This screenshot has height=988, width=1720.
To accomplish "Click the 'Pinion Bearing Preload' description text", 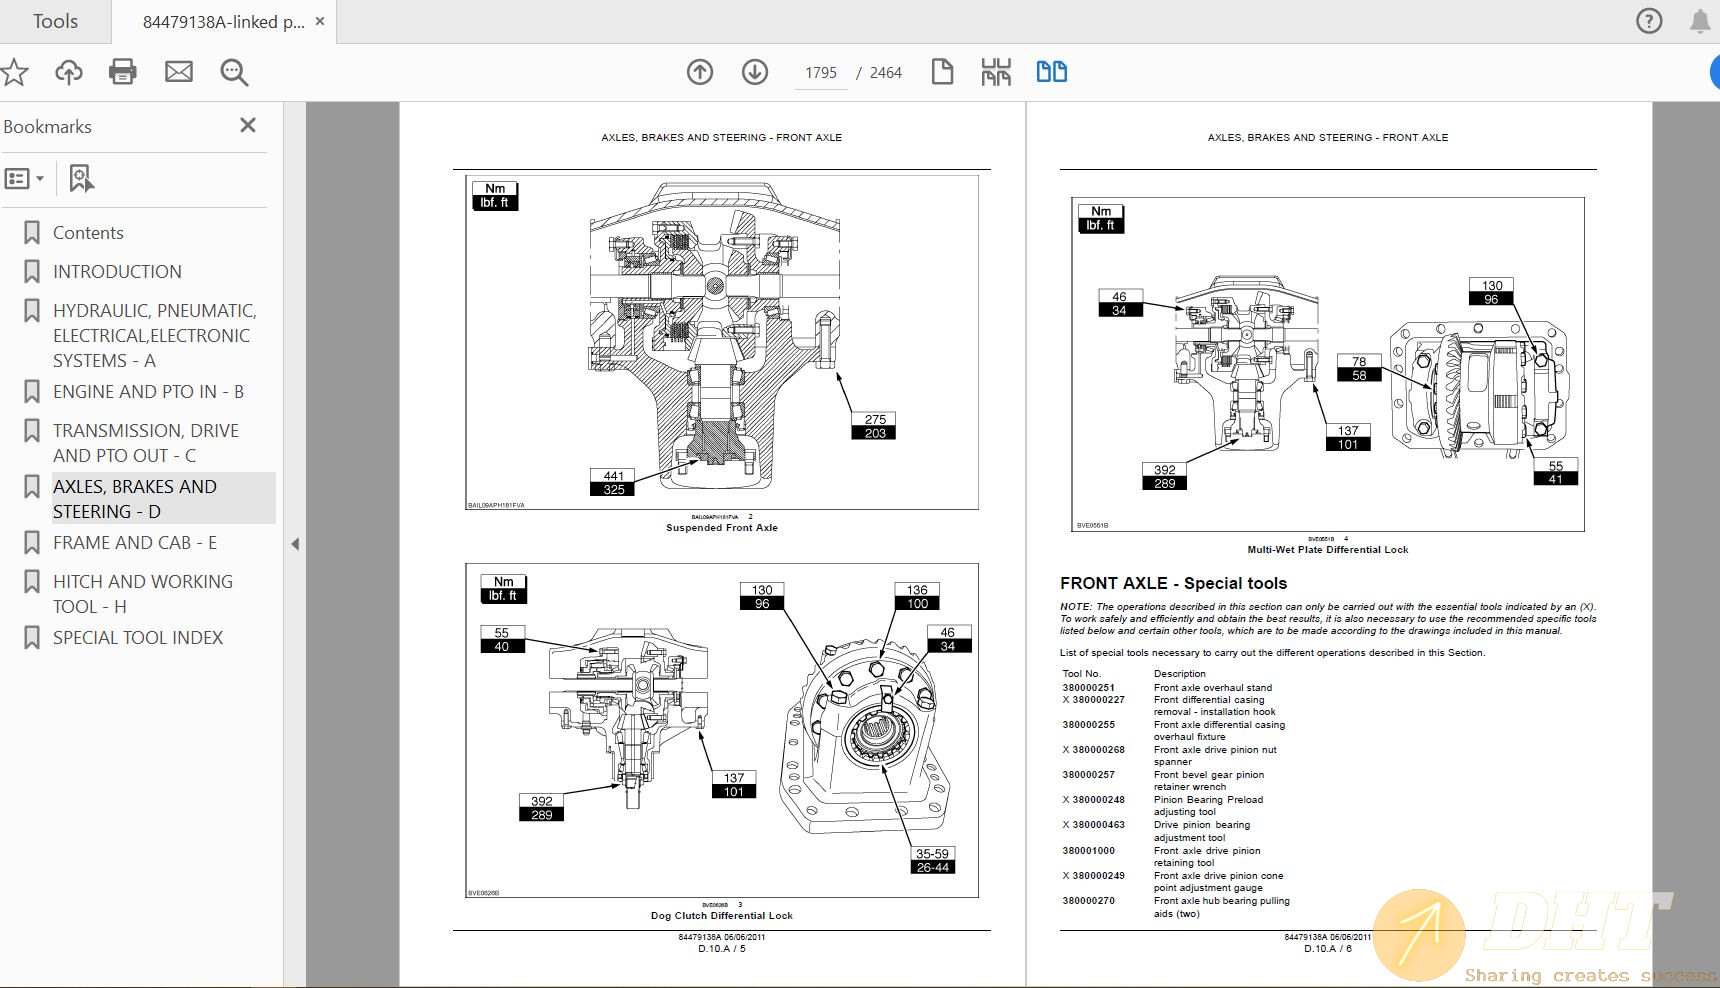I will coord(1208,800).
